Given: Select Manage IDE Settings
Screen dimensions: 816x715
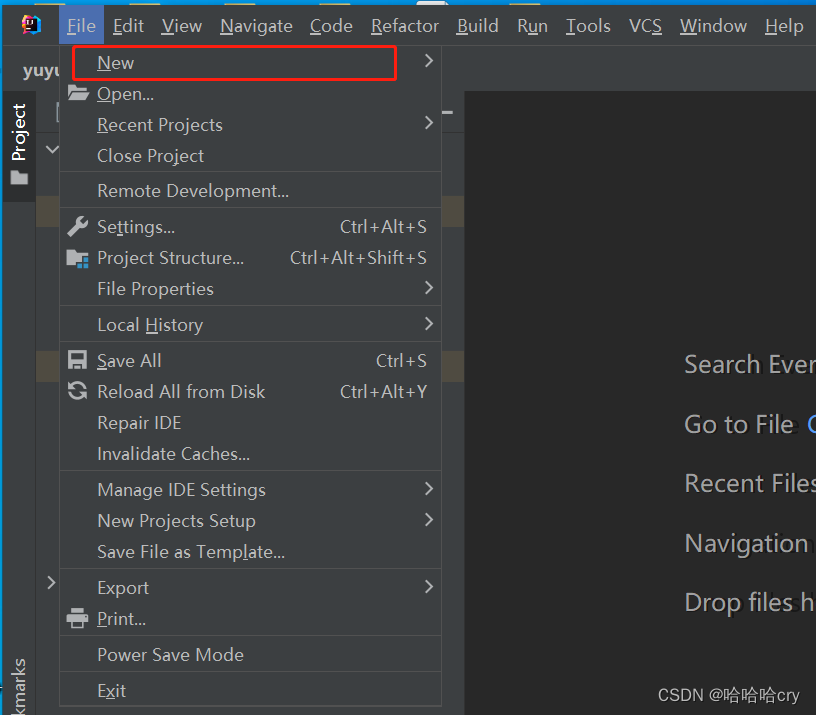Looking at the screenshot, I should (x=250, y=490).
